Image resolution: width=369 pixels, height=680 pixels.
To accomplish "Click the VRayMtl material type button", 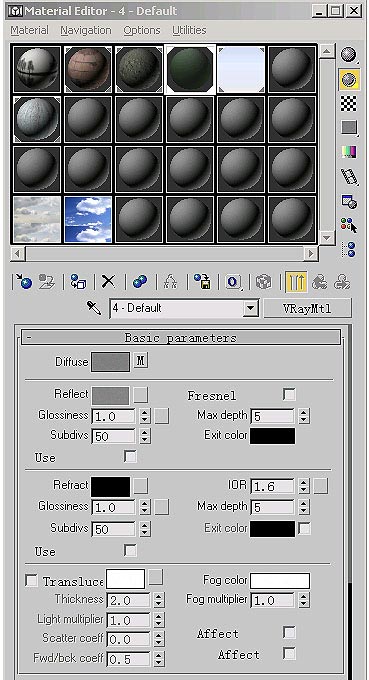I will pos(307,308).
